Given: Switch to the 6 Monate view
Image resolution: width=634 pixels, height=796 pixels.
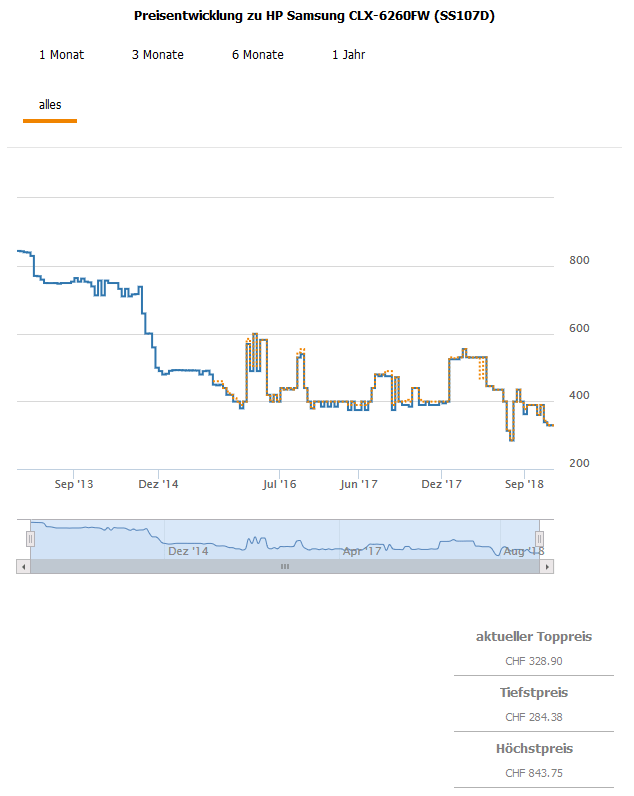Looking at the screenshot, I should click(x=257, y=55).
